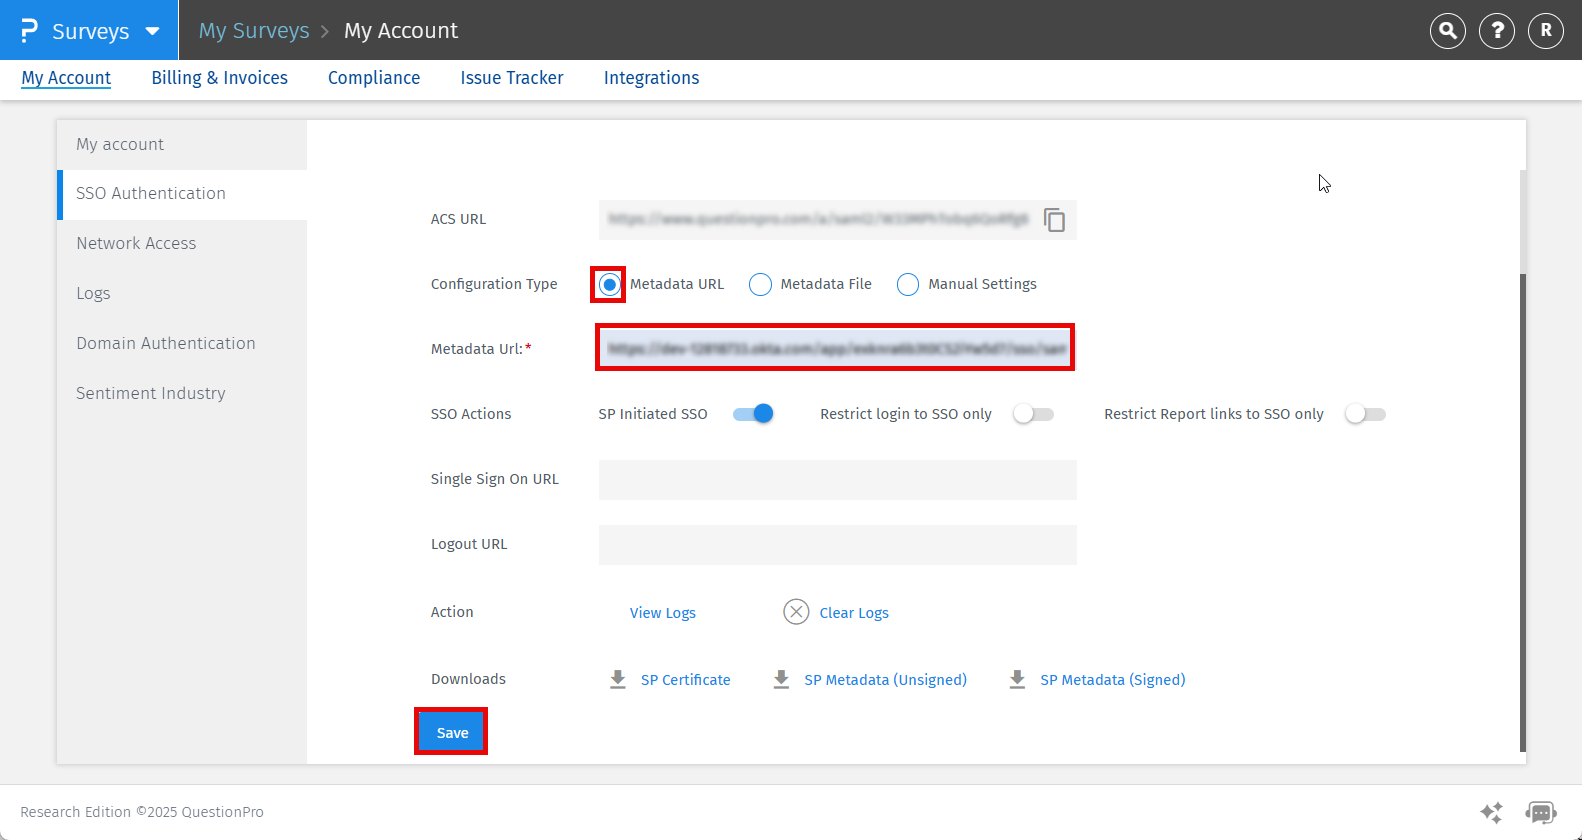Enable Restrict login to SSO only
The width and height of the screenshot is (1582, 840).
coord(1033,414)
